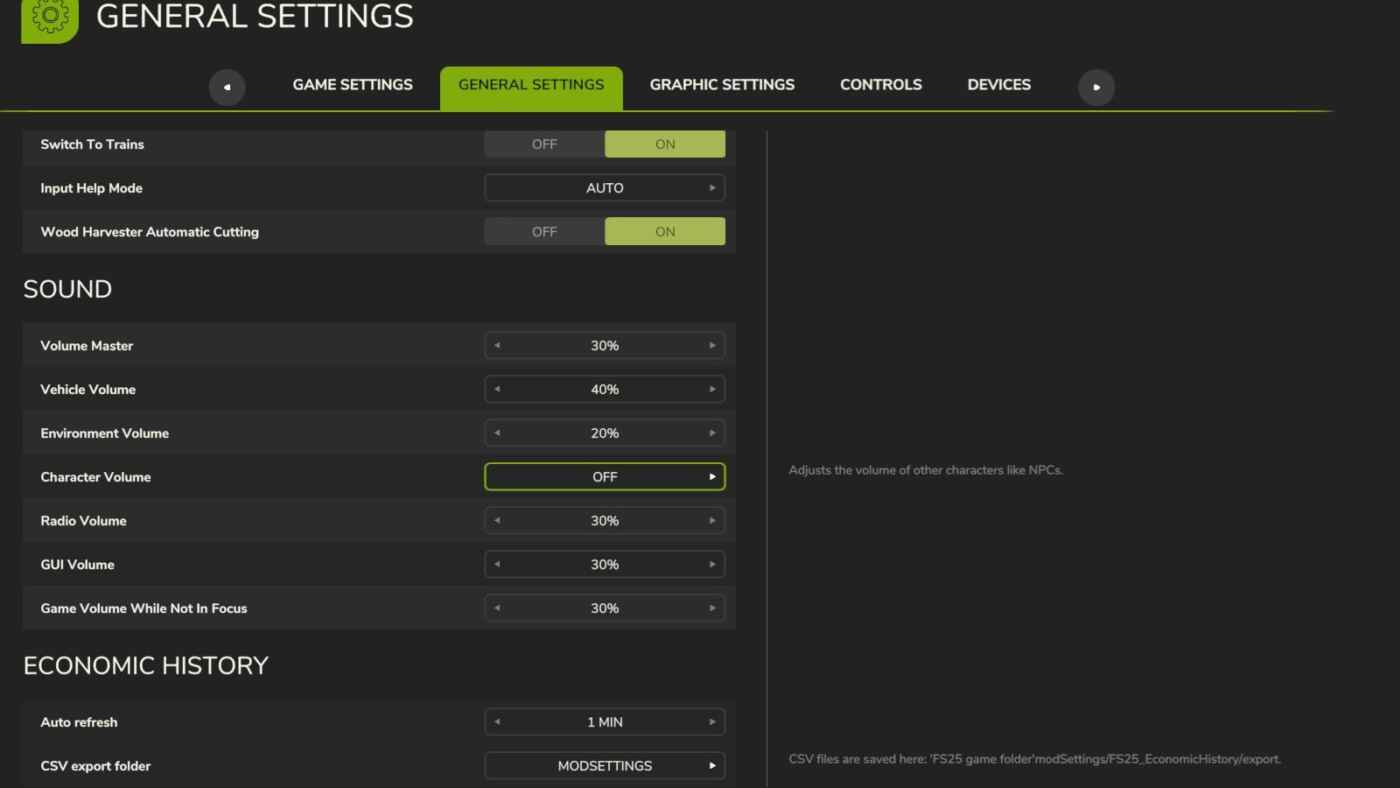The width and height of the screenshot is (1400, 788).
Task: Decrease Vehicle Volume with left arrow
Action: click(497, 390)
